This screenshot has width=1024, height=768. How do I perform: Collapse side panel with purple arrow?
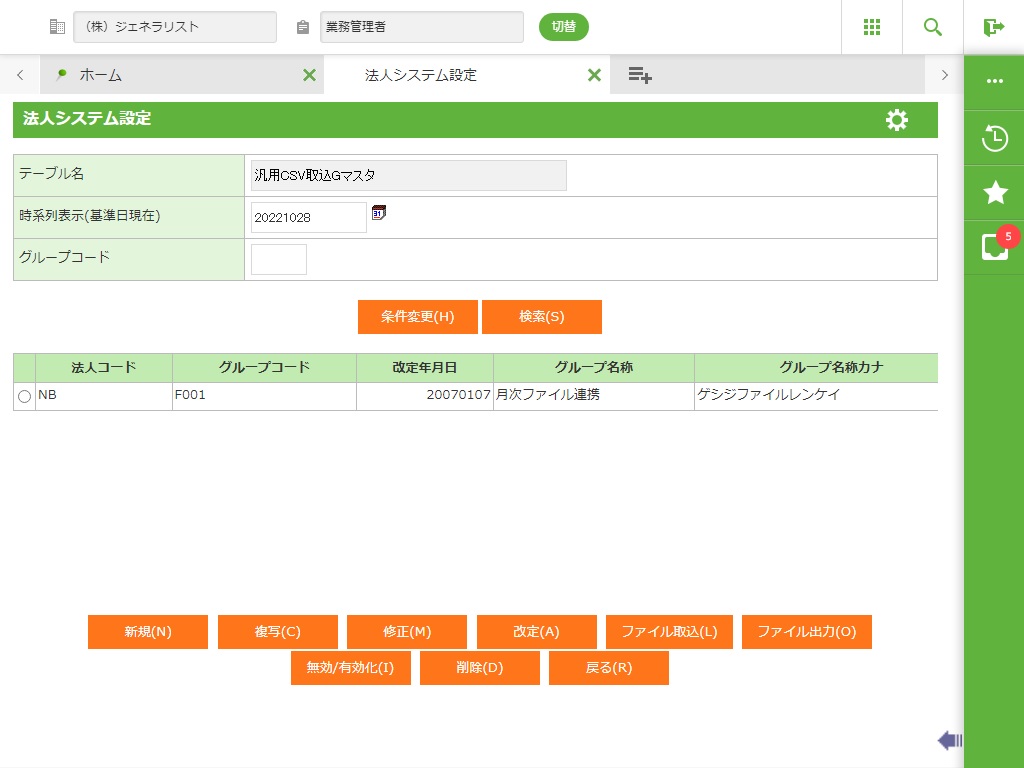pos(949,740)
